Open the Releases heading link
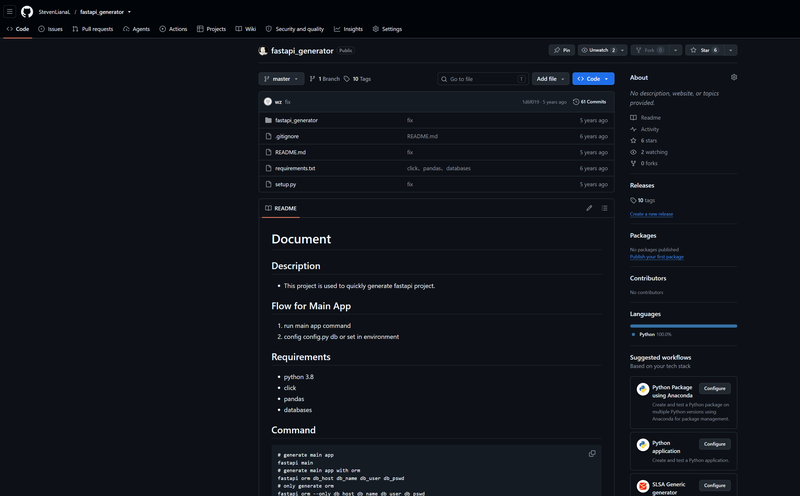Image resolution: width=800 pixels, height=496 pixels. tap(642, 185)
